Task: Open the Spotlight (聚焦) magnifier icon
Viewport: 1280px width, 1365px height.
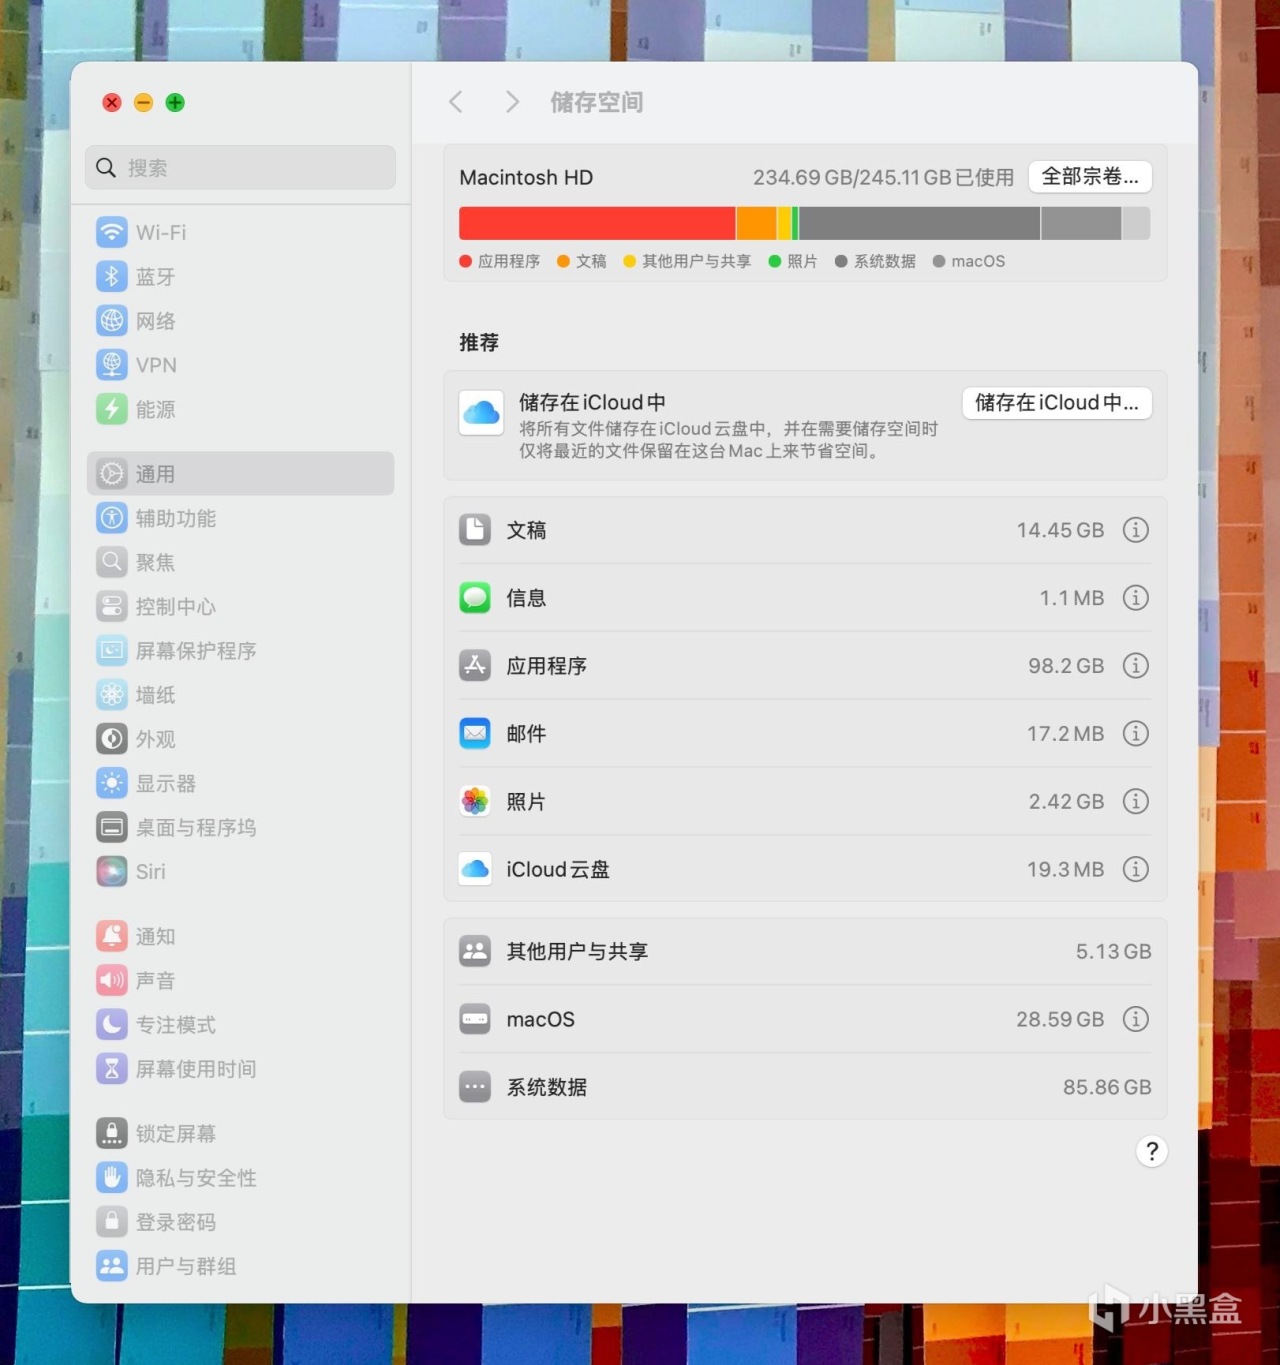Action: [x=112, y=562]
